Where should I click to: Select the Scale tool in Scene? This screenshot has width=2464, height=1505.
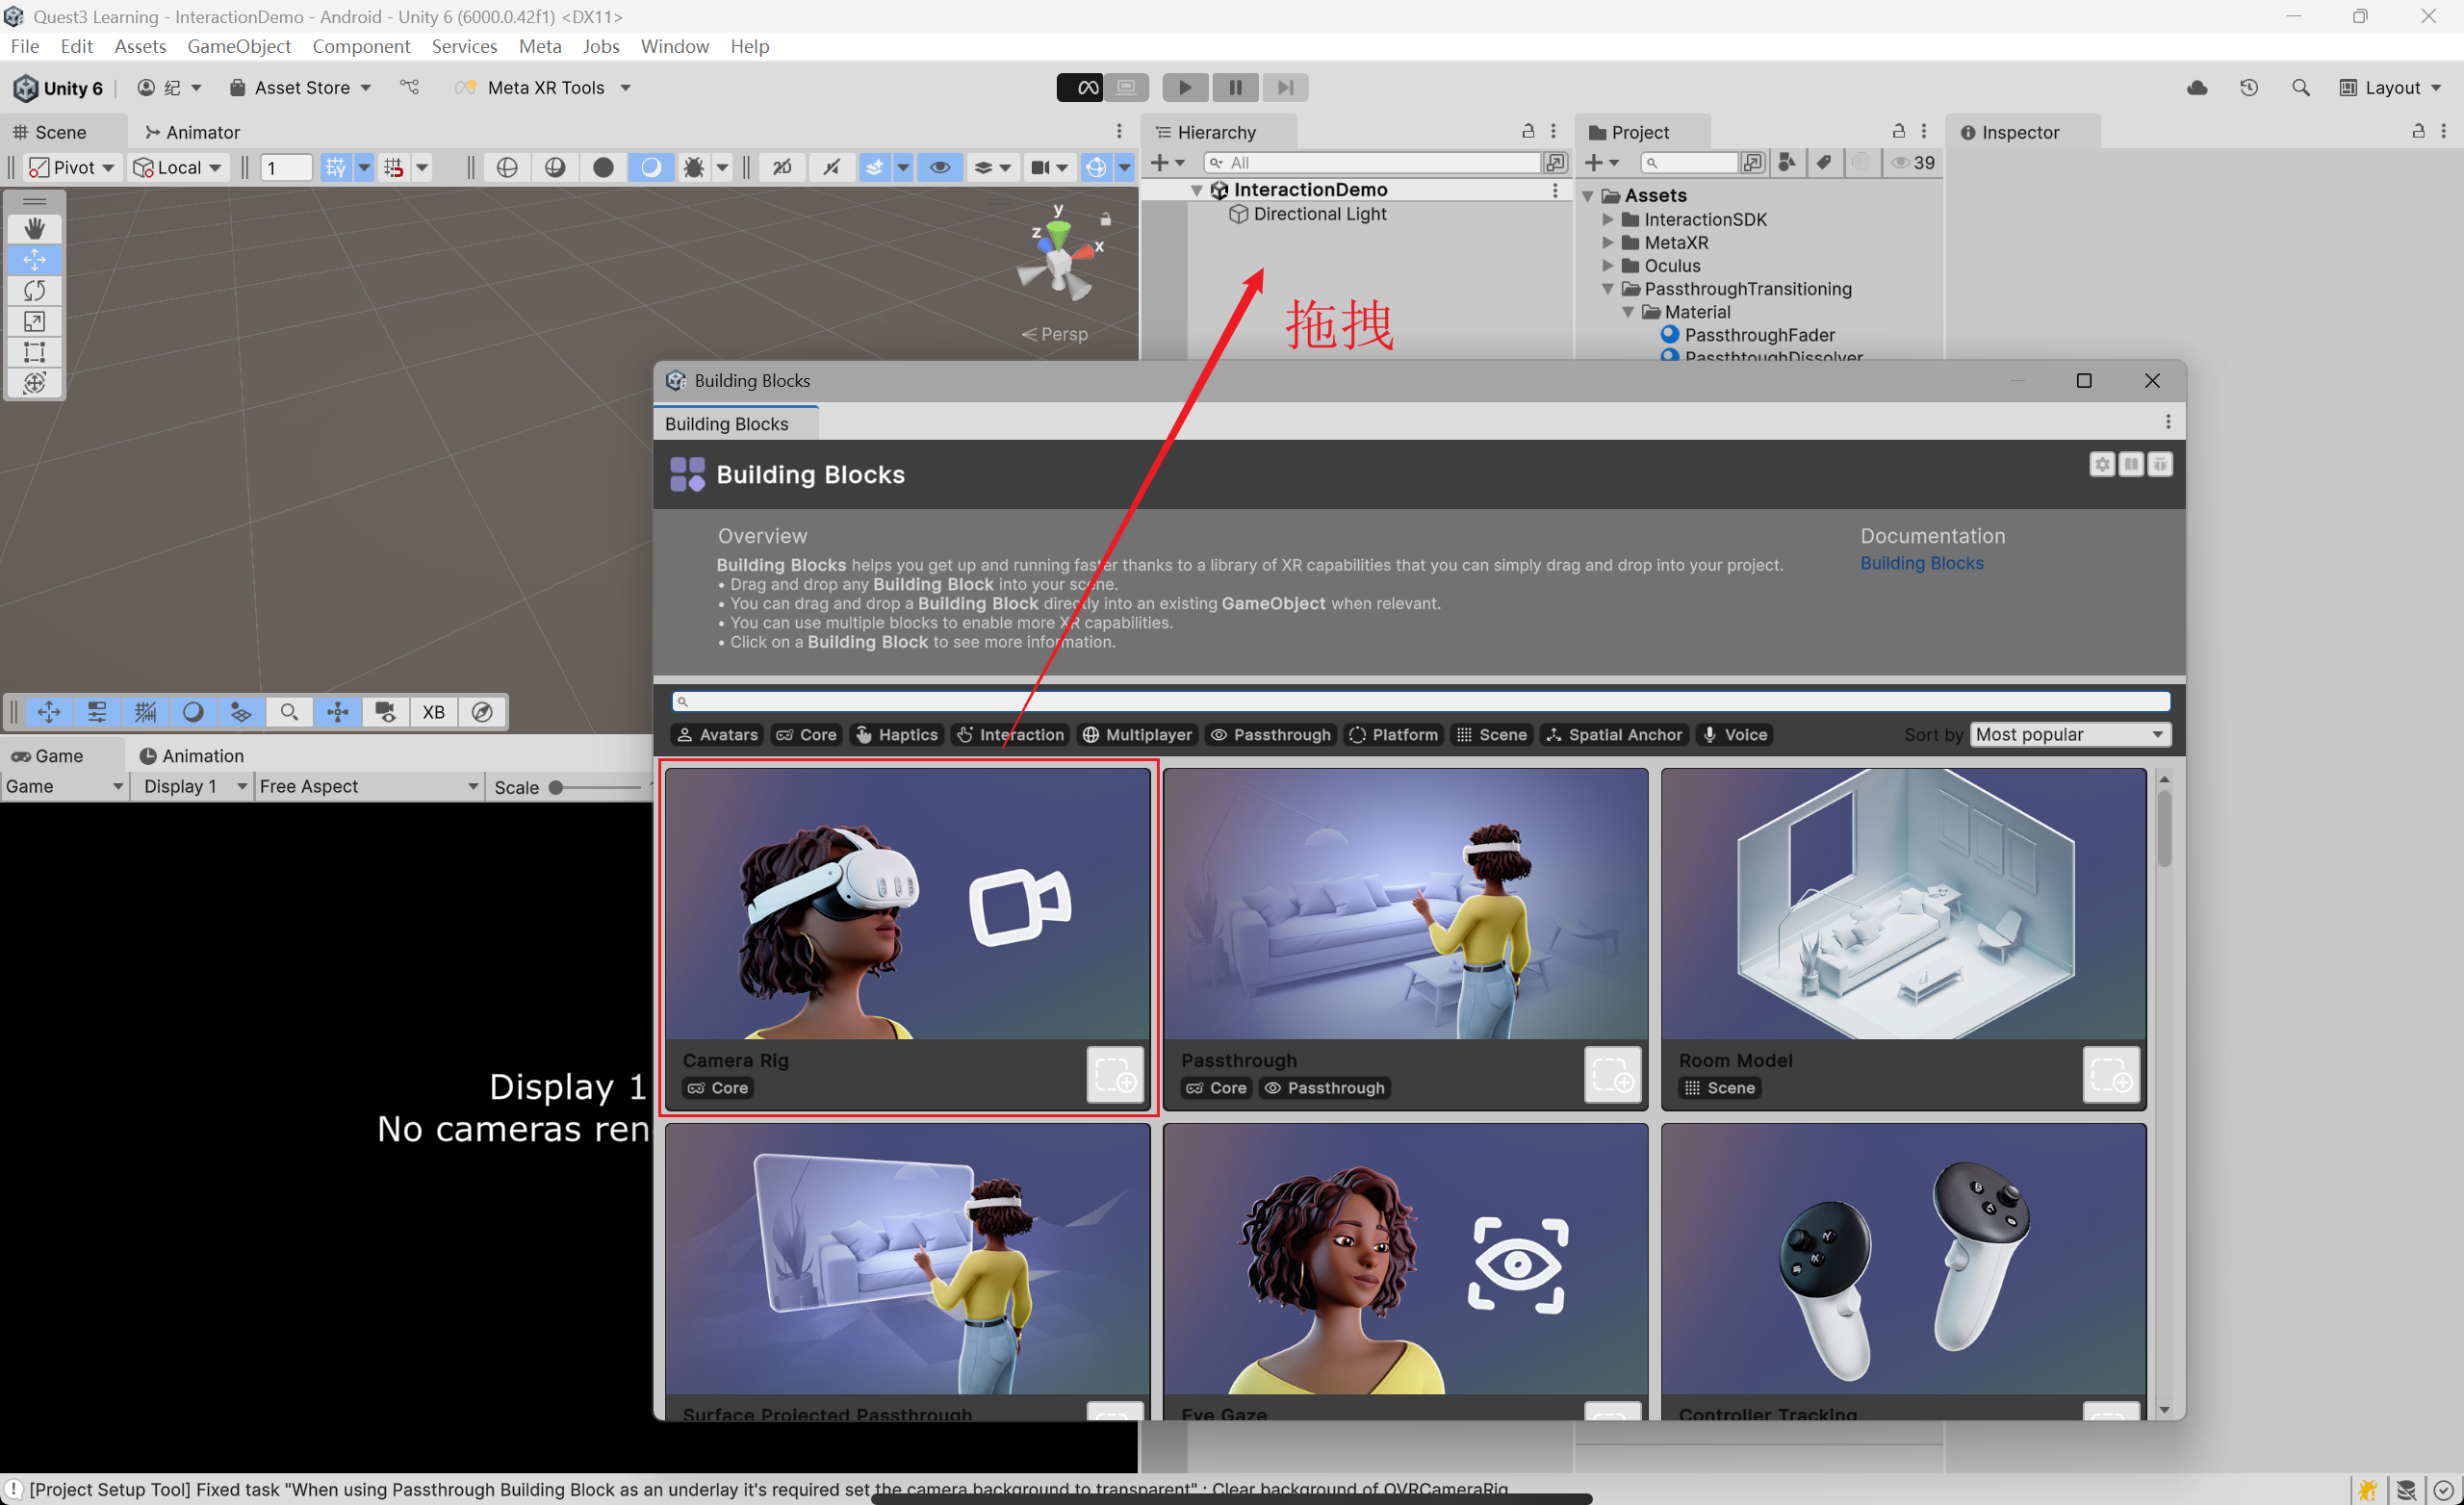click(x=34, y=321)
